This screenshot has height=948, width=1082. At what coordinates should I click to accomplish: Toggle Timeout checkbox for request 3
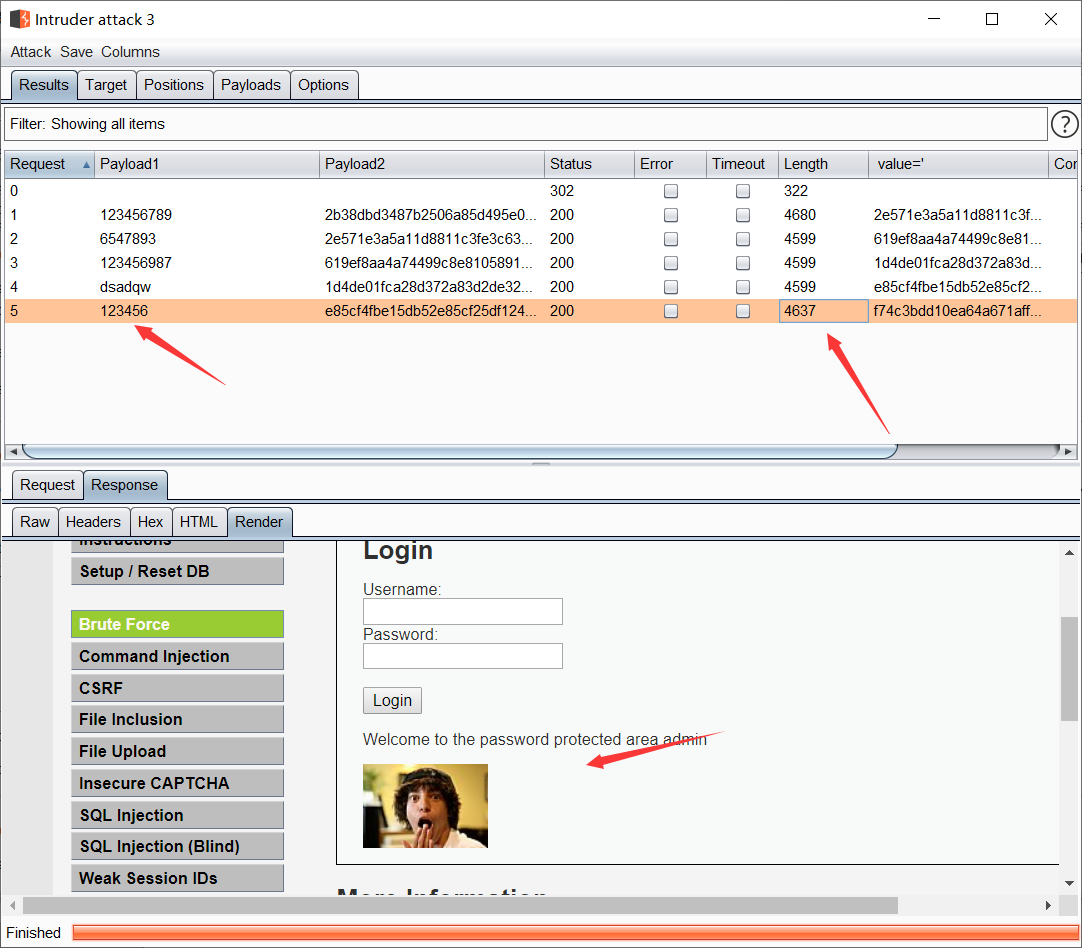(x=743, y=263)
